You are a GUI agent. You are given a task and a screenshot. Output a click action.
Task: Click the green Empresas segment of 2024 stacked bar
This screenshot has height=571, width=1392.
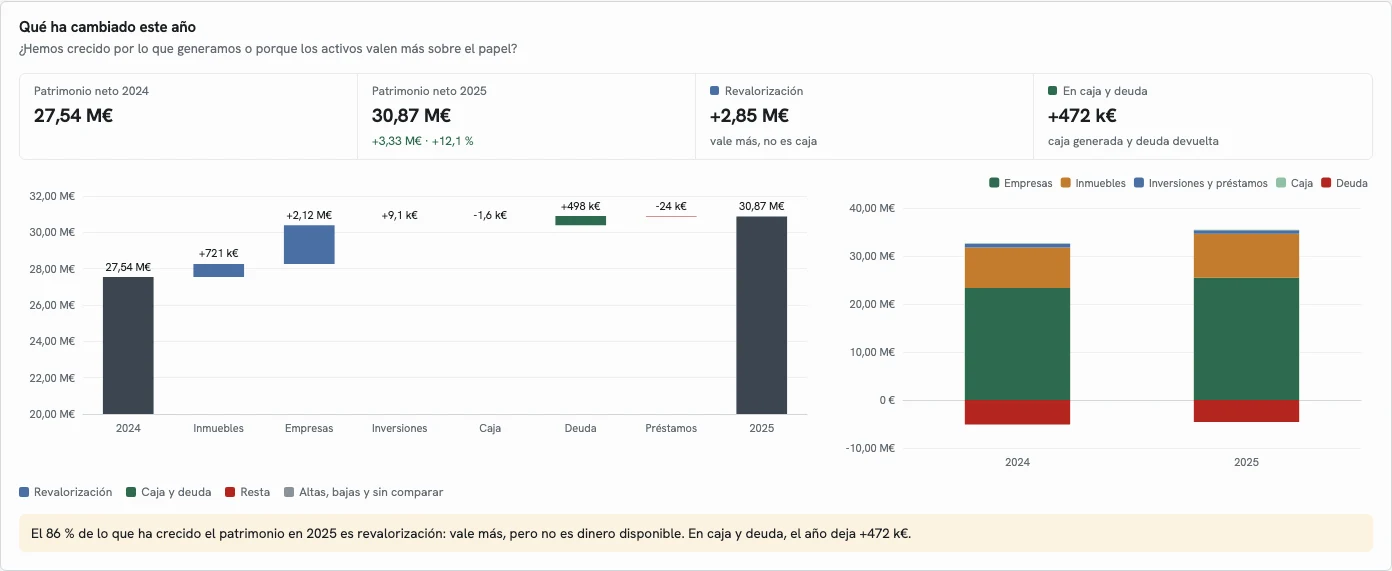1017,344
